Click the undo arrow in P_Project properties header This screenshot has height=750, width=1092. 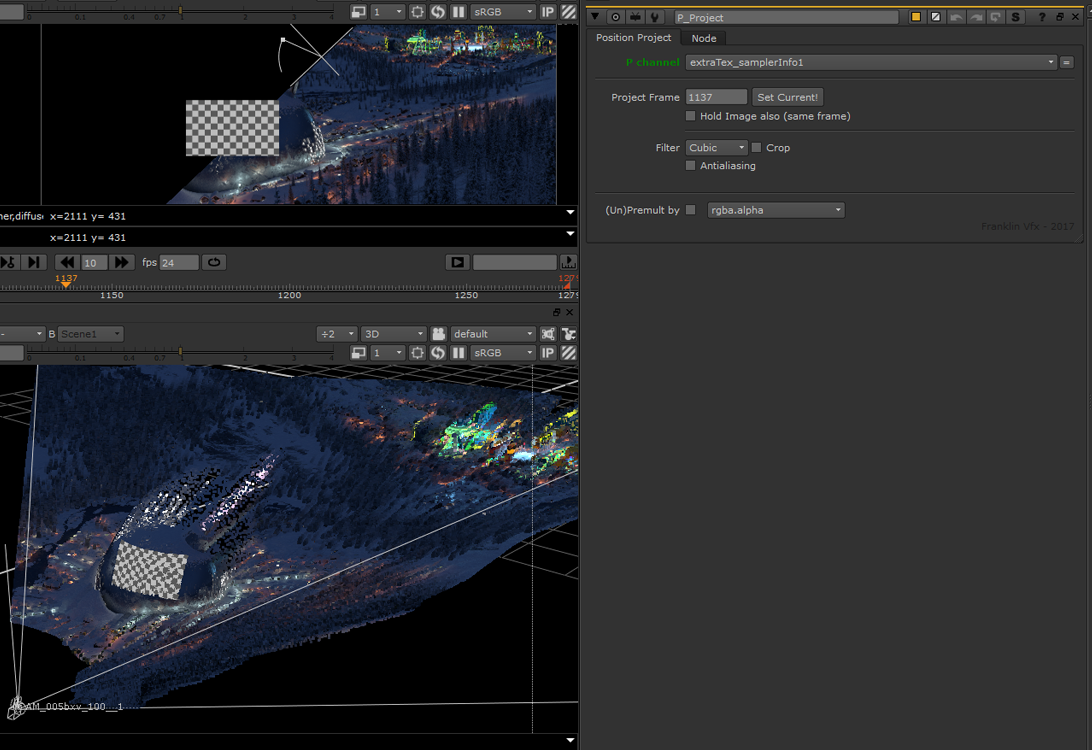tap(956, 17)
